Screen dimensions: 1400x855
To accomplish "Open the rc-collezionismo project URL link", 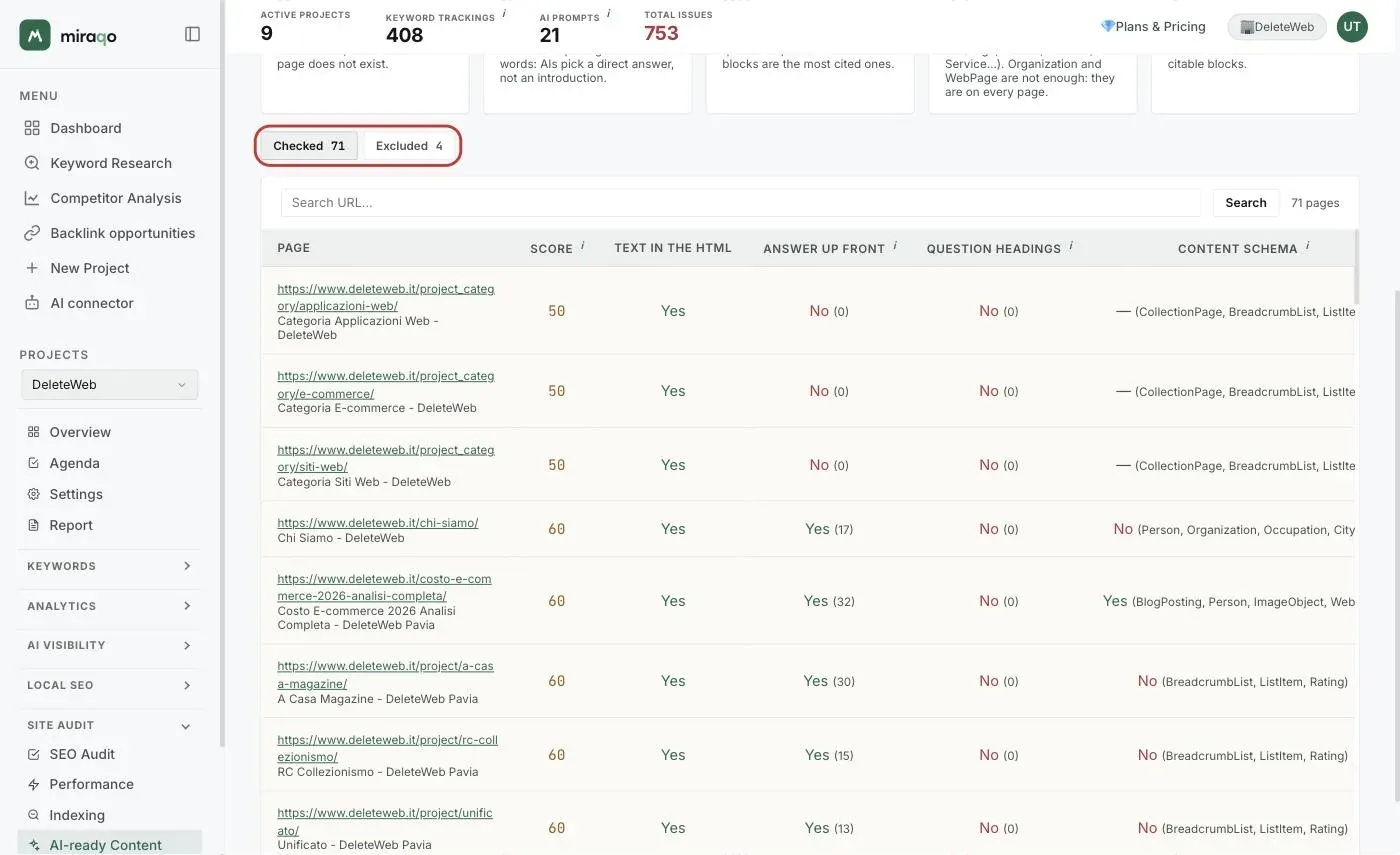I will coord(387,748).
